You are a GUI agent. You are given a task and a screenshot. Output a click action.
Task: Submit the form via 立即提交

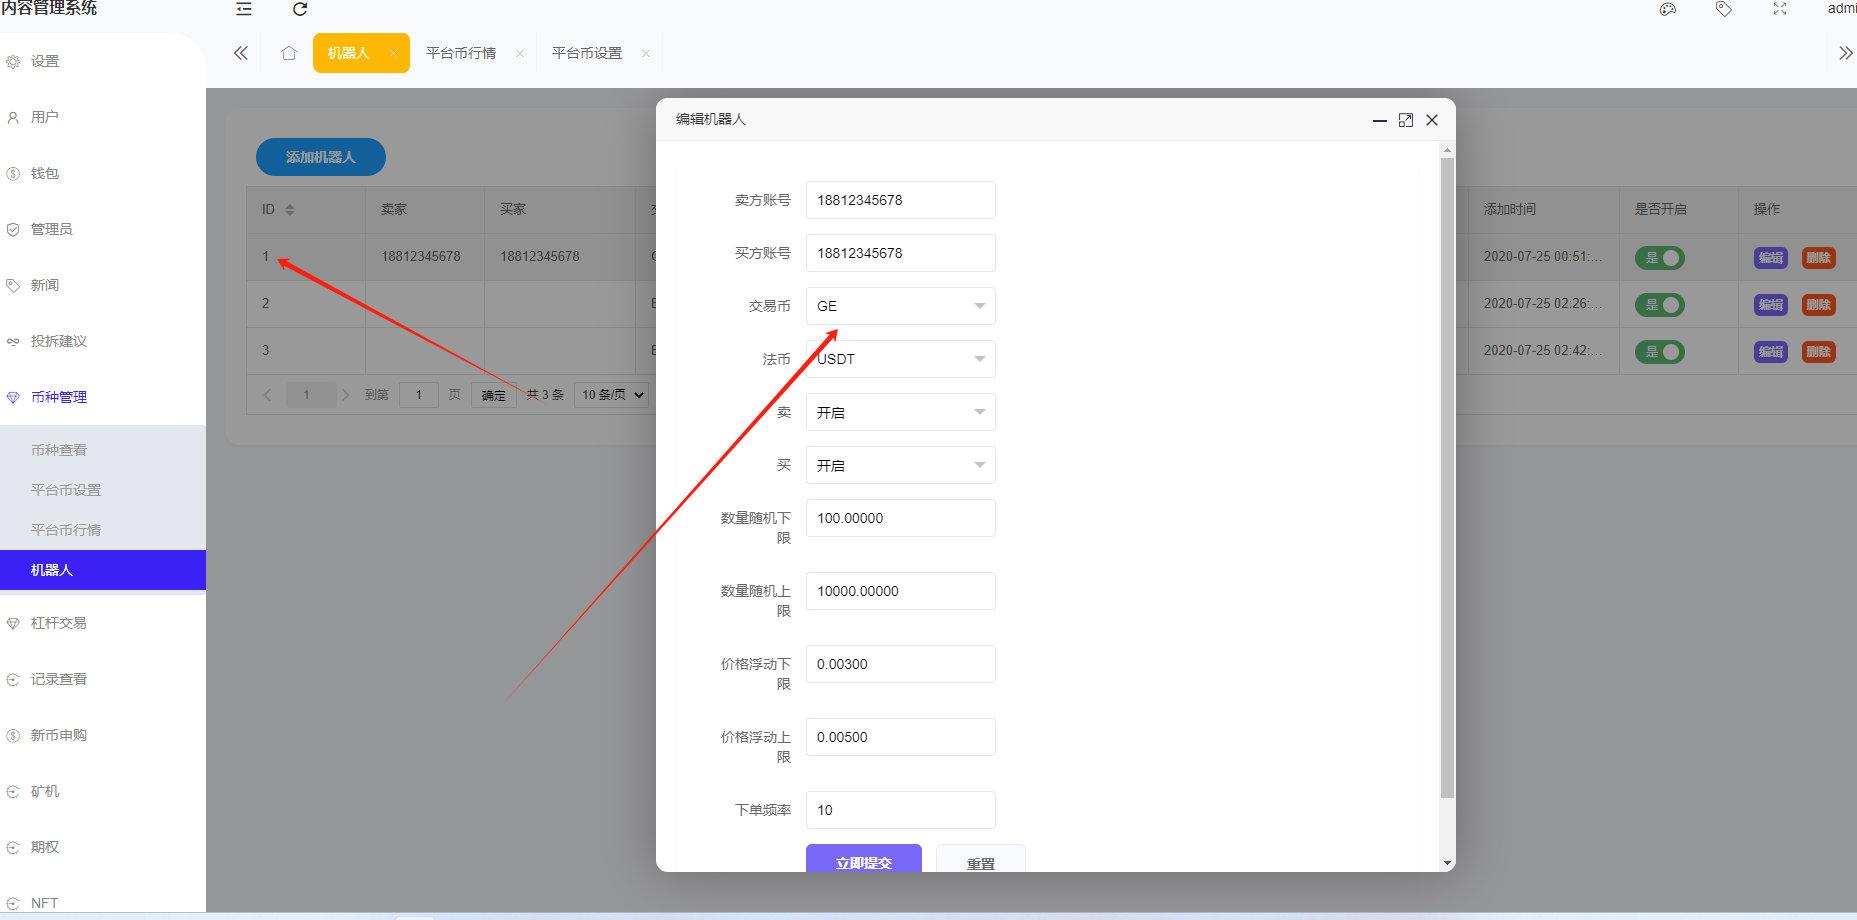tap(863, 860)
